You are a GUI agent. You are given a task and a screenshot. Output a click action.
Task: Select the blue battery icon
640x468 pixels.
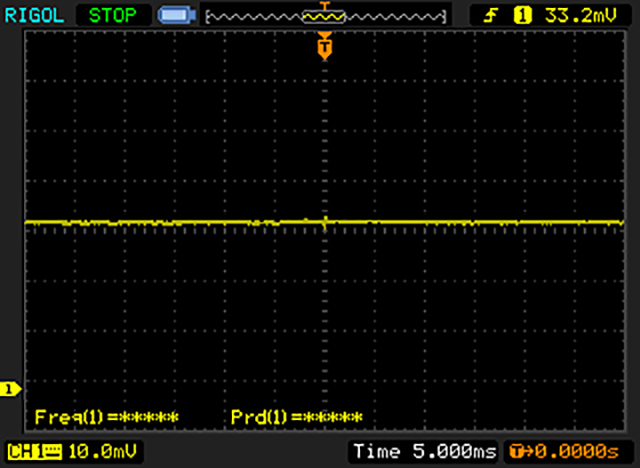(177, 16)
